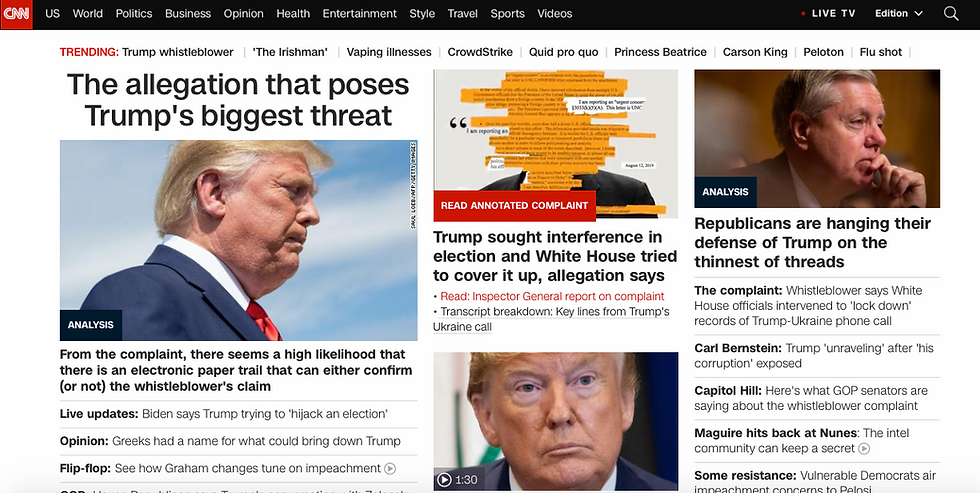Click the CNN logo icon
Screen dimensions: 980x493
16,14
